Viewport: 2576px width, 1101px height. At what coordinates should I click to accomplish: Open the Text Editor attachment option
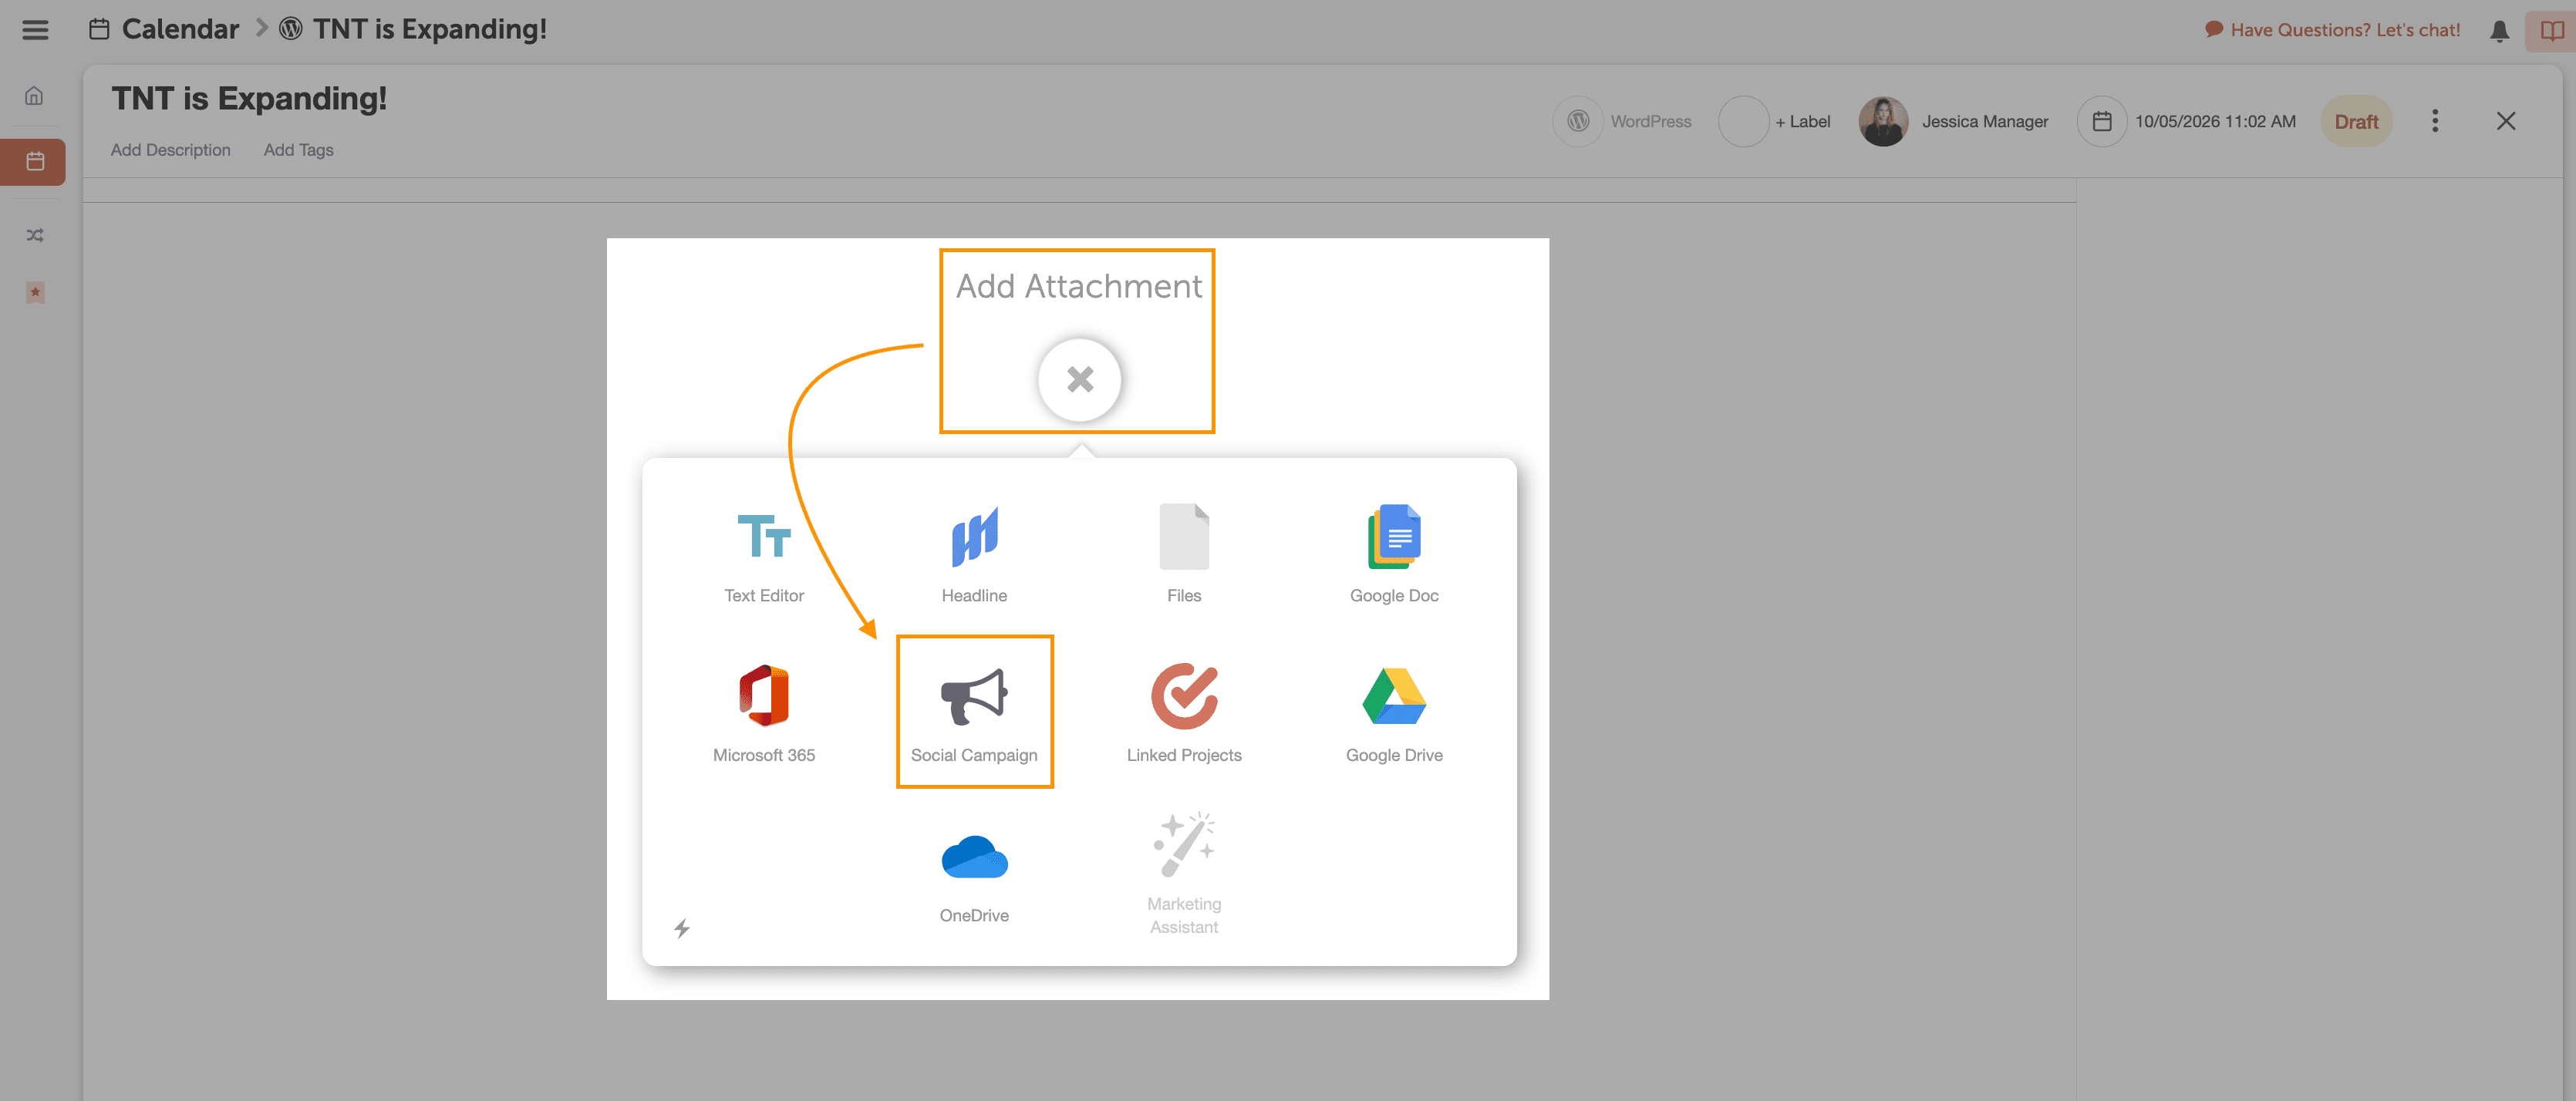pos(763,552)
